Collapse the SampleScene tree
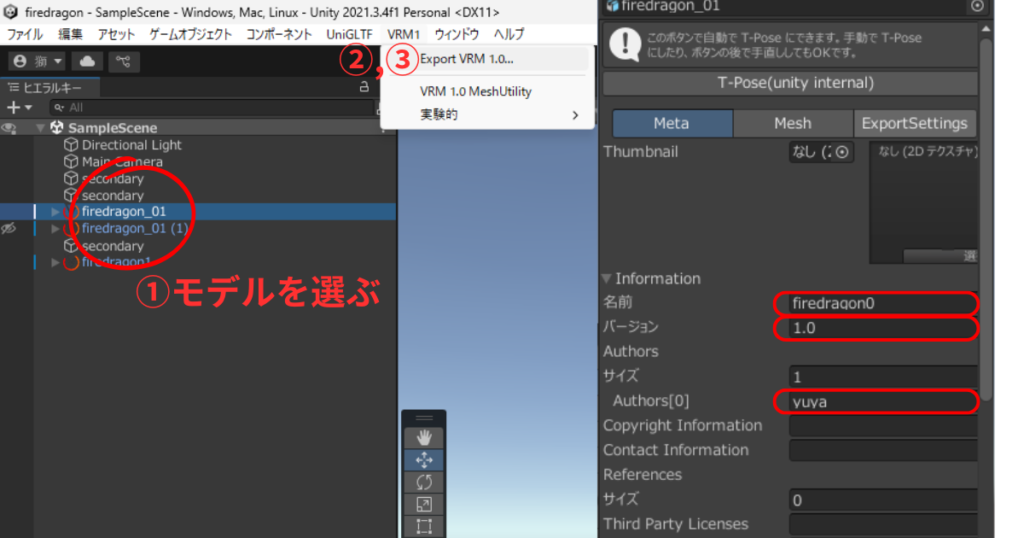The height and width of the screenshot is (538, 1024). pos(40,128)
